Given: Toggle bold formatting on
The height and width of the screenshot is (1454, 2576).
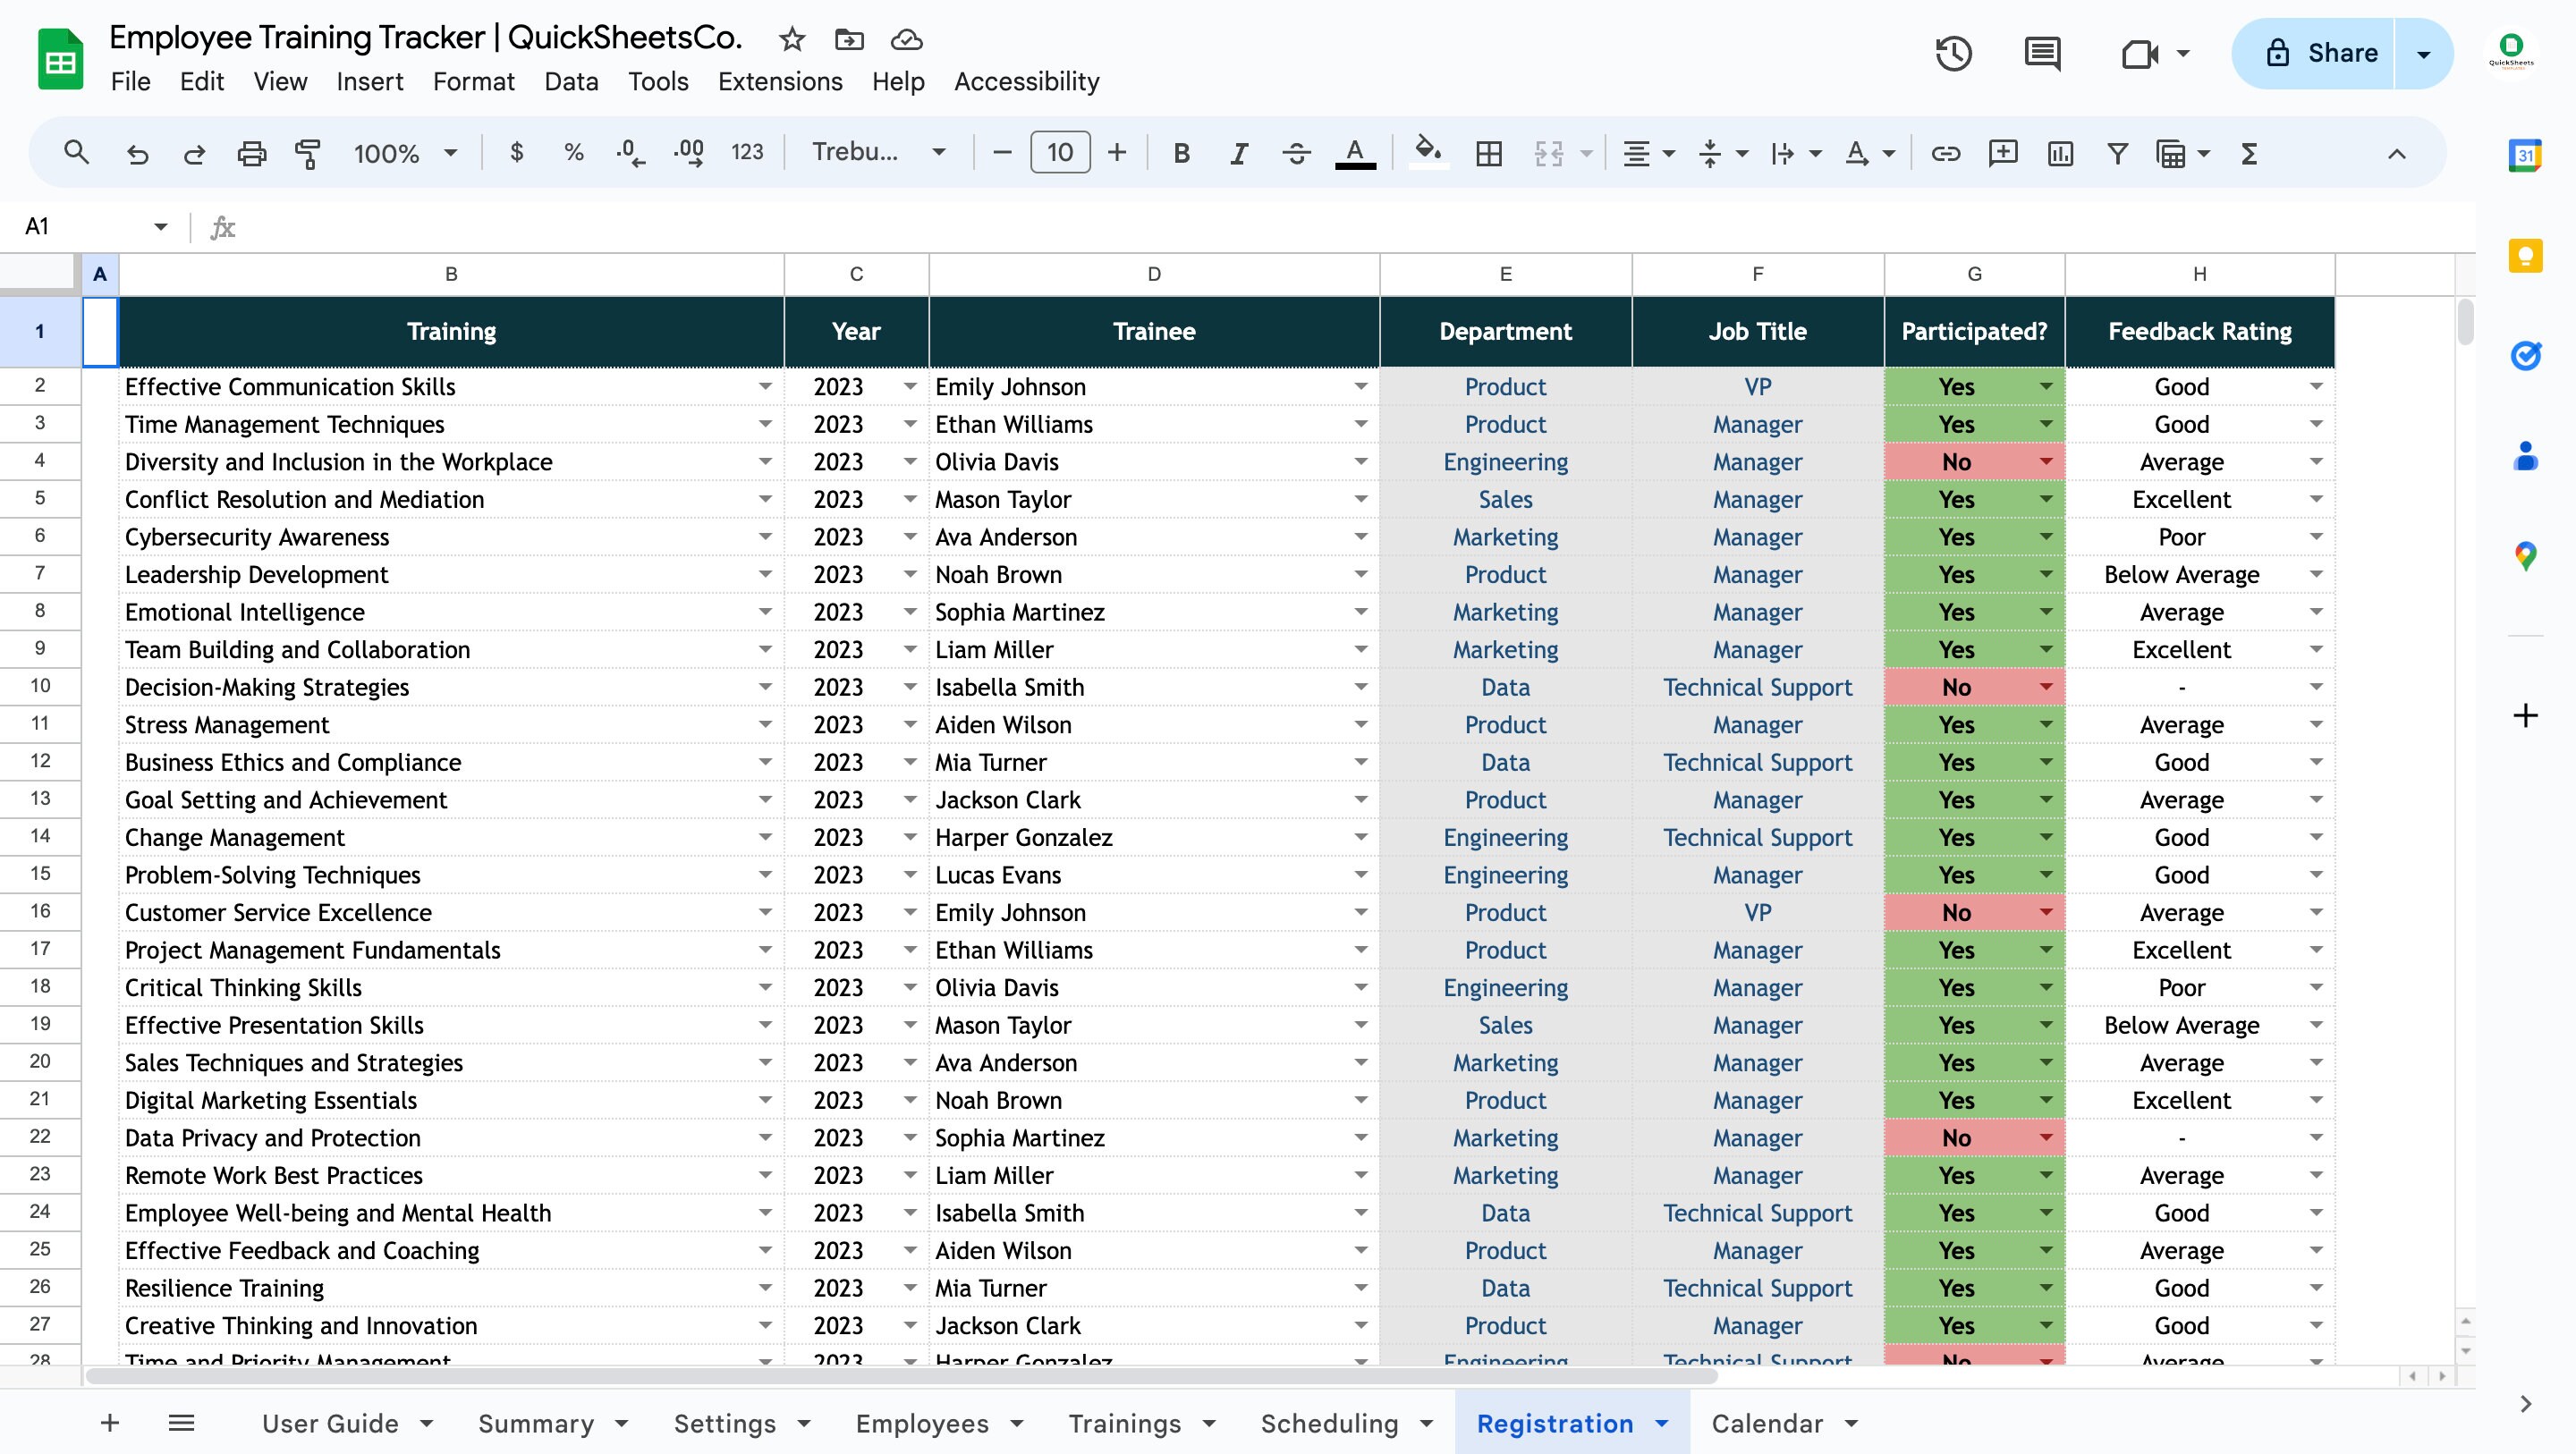Looking at the screenshot, I should coord(1181,153).
